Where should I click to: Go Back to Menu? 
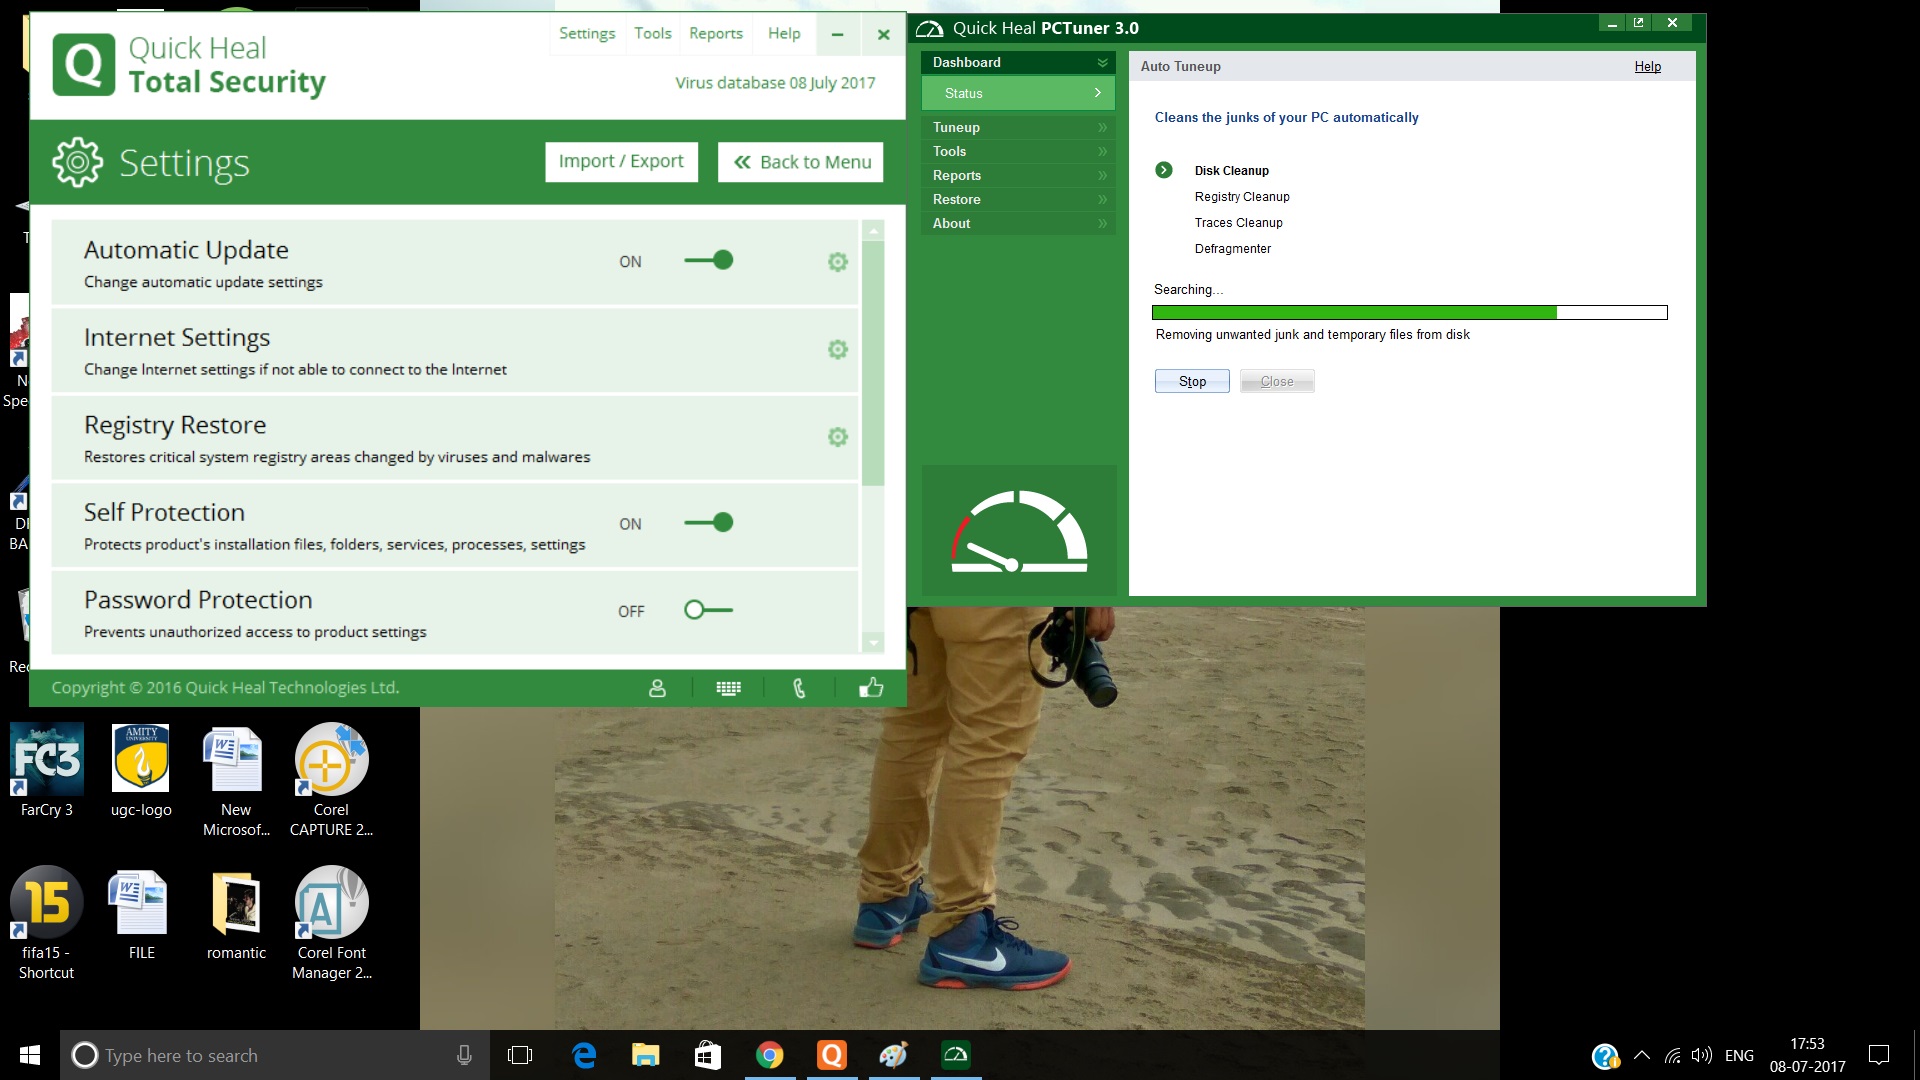pyautogui.click(x=800, y=162)
